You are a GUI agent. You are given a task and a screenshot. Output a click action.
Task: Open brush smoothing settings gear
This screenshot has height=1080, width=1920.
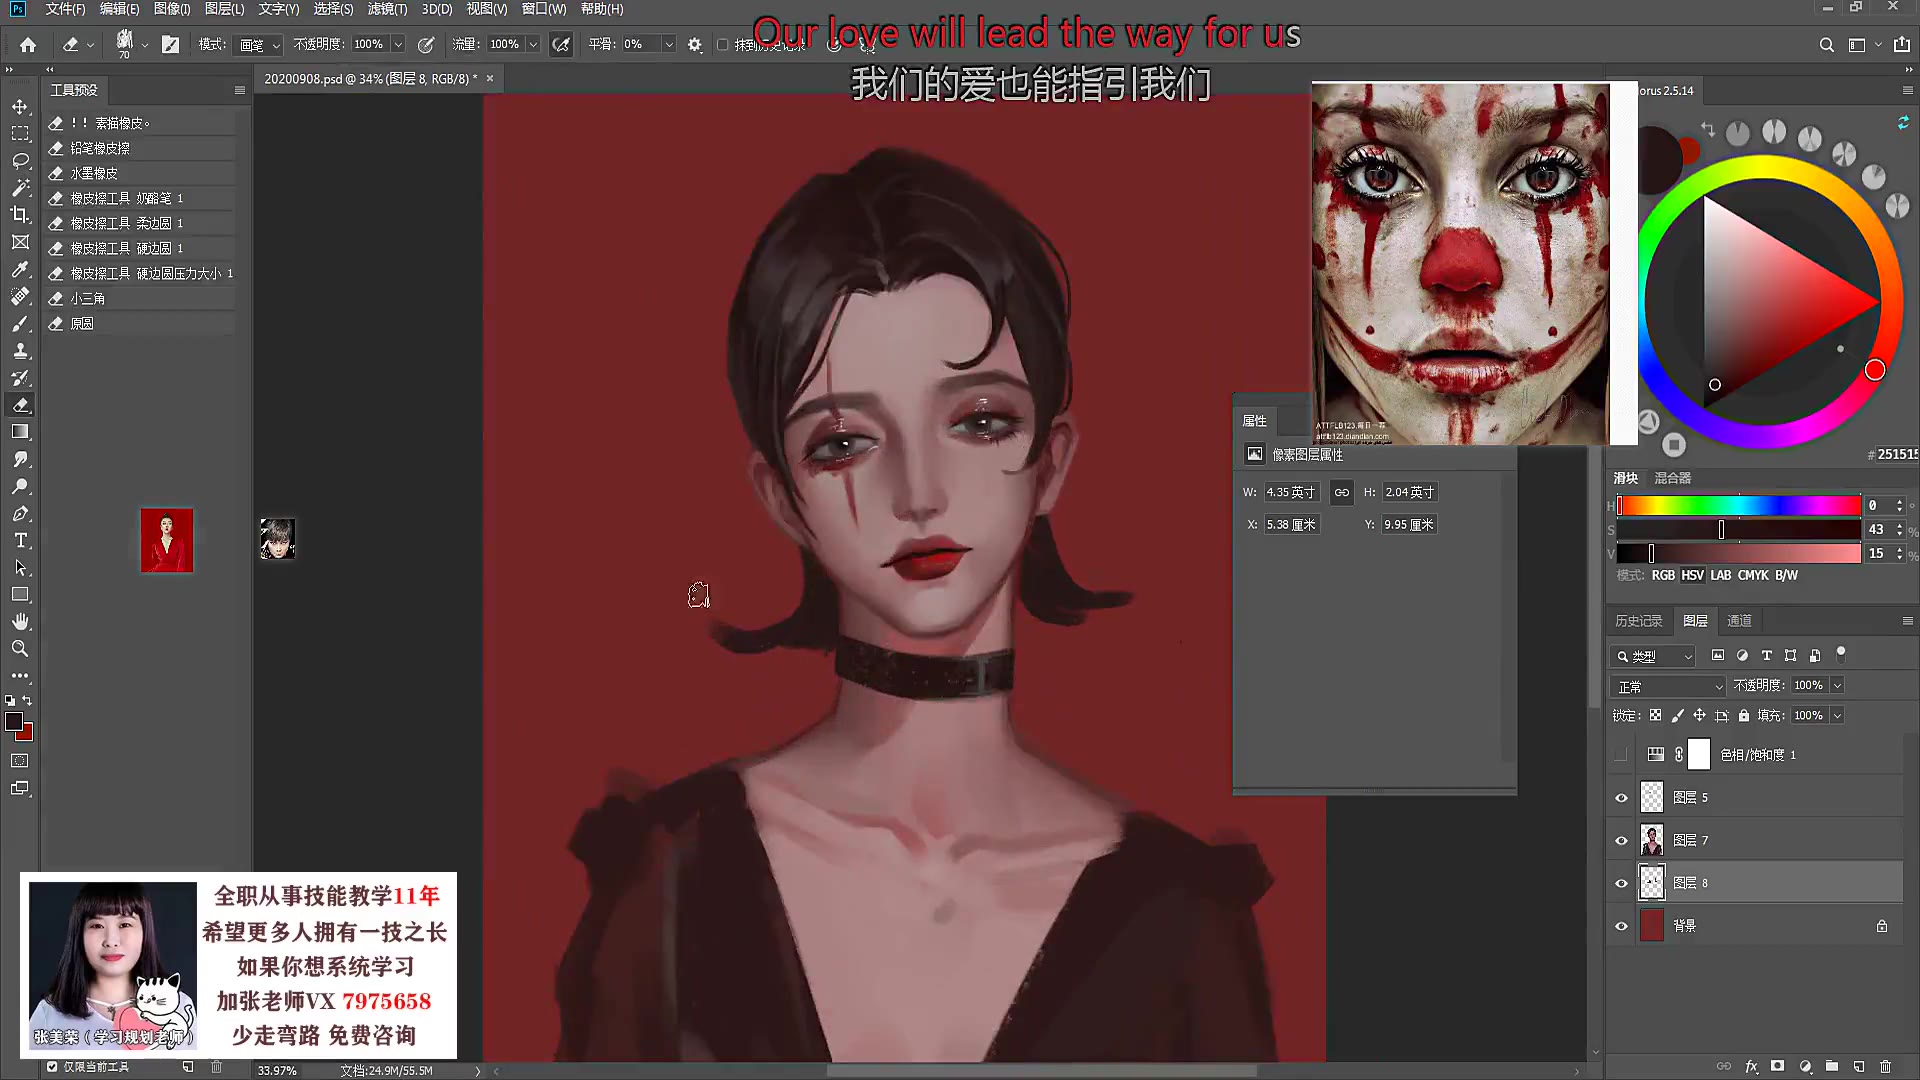695,44
